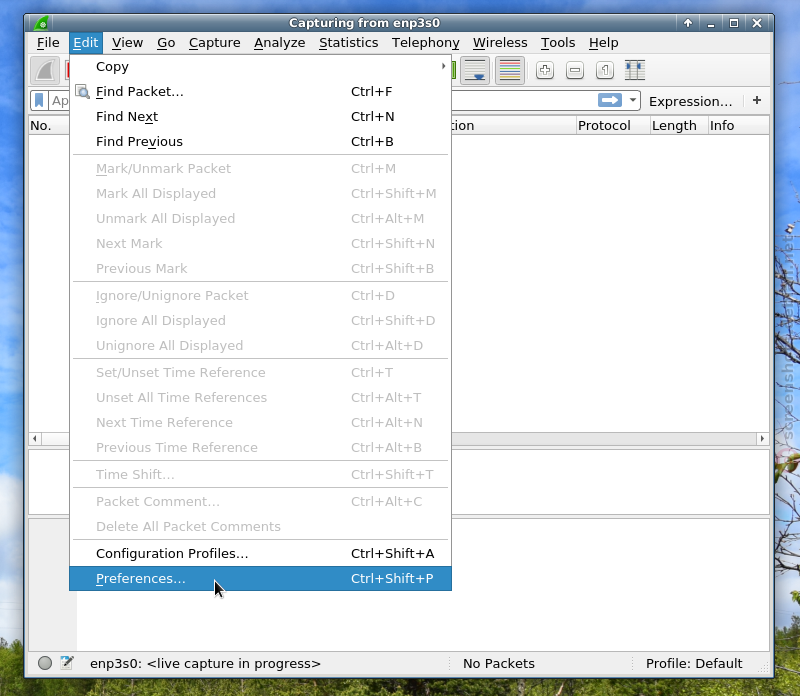Select Find Packet... from Edit menu
This screenshot has height=696, width=800.
[260, 91]
